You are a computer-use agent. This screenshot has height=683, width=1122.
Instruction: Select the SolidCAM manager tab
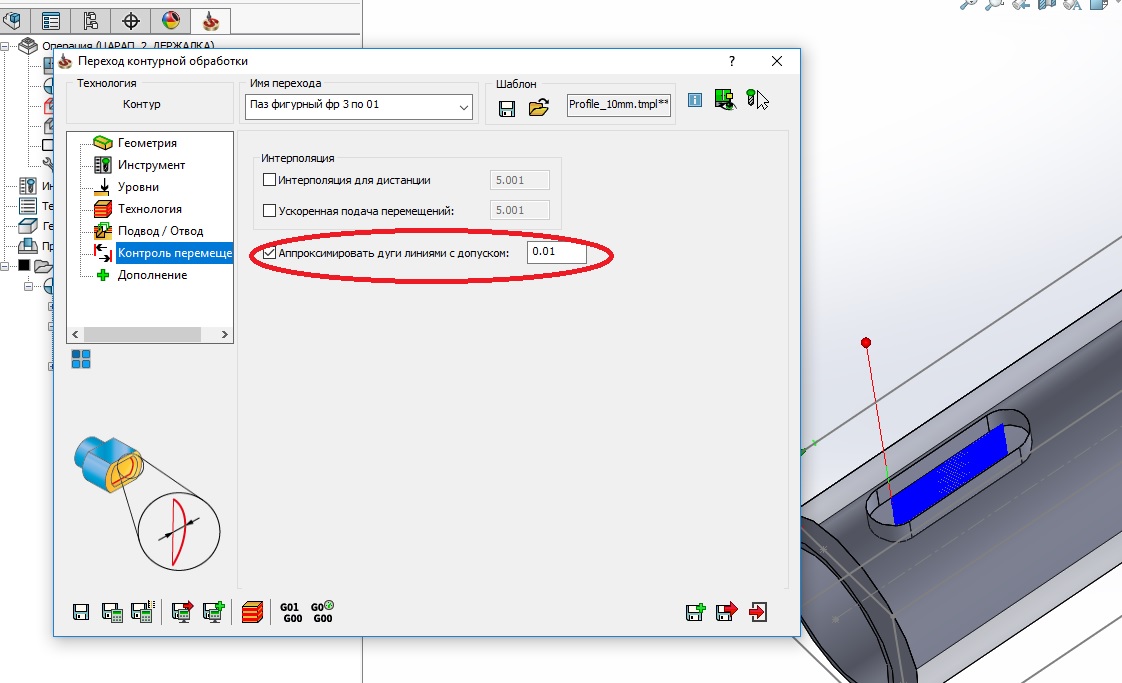(210, 20)
